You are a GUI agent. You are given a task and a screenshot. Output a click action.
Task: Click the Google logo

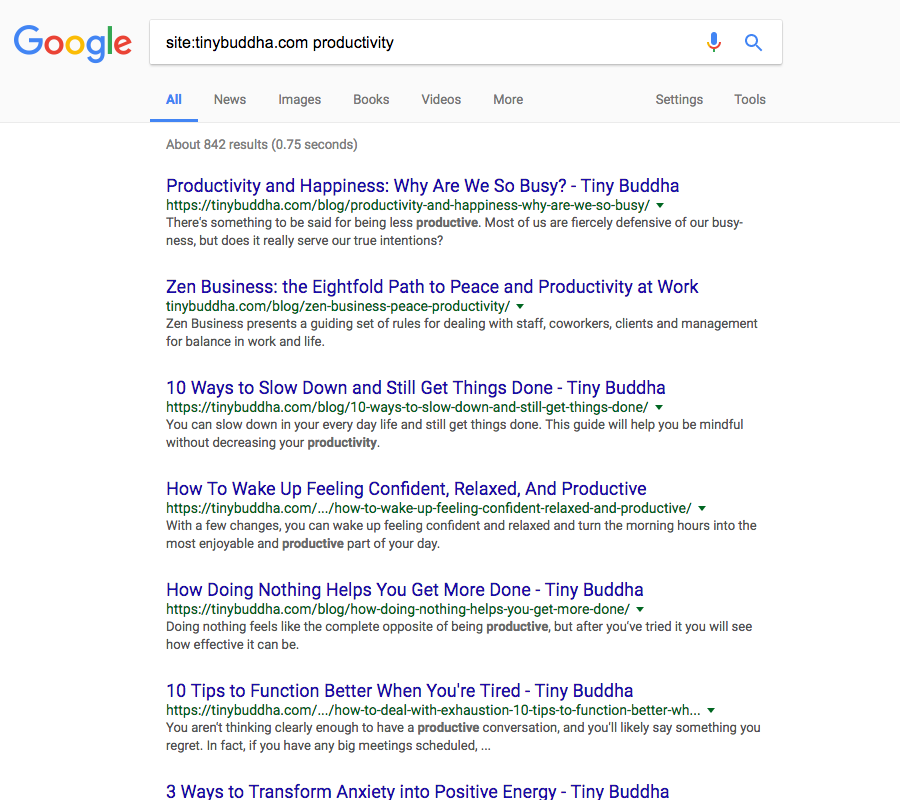pos(73,42)
